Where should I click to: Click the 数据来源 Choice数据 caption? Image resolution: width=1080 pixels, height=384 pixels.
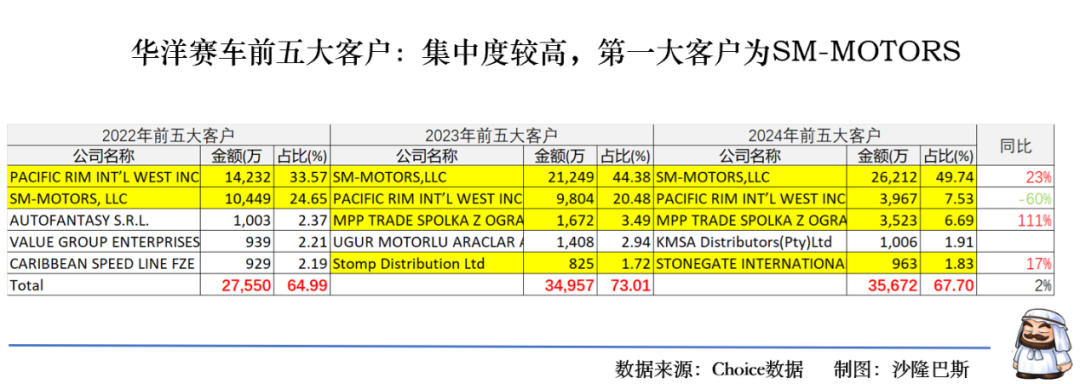tap(709, 368)
